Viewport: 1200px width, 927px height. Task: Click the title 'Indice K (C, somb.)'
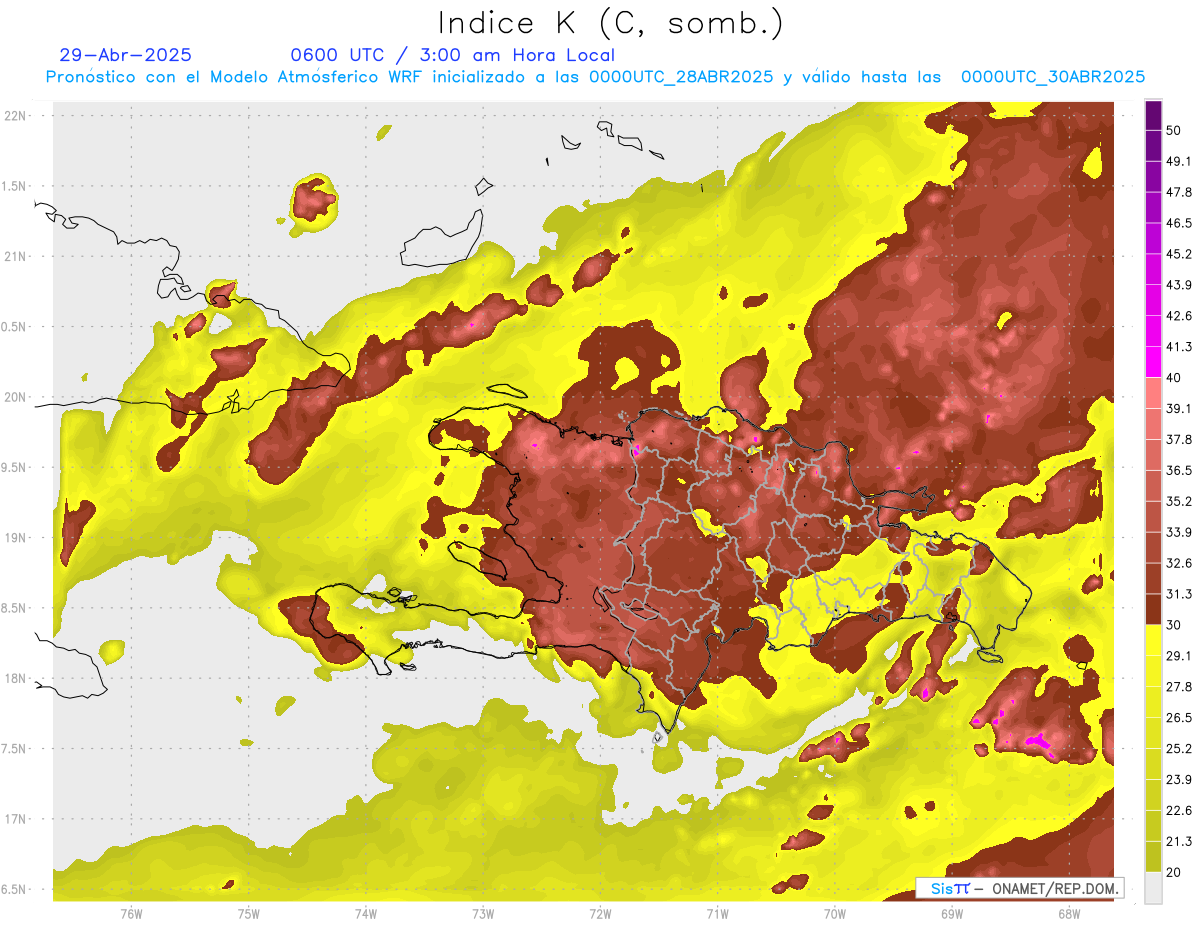coord(611,25)
